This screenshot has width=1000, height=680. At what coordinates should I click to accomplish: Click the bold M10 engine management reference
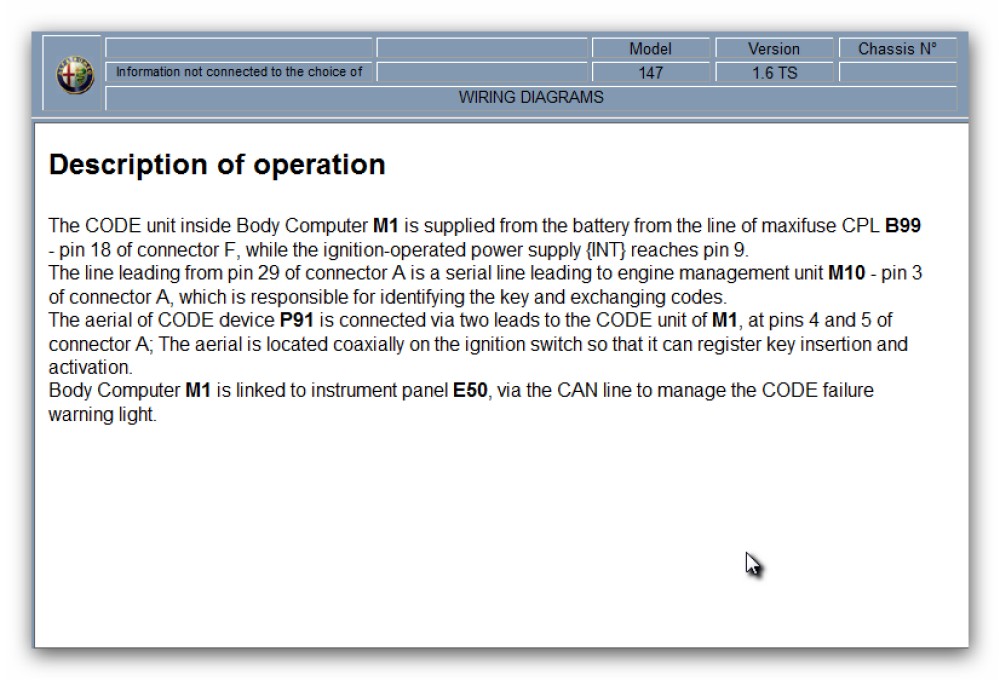(845, 275)
